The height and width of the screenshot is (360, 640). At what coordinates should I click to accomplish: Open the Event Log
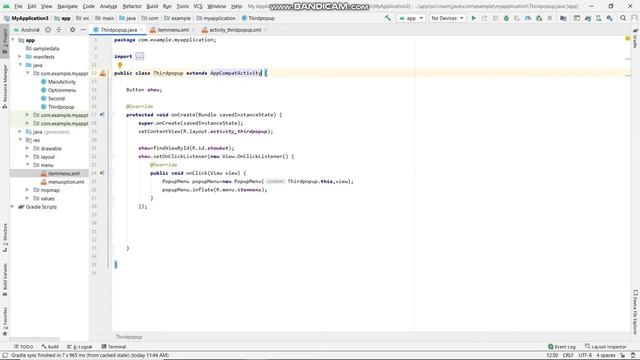(x=562, y=347)
